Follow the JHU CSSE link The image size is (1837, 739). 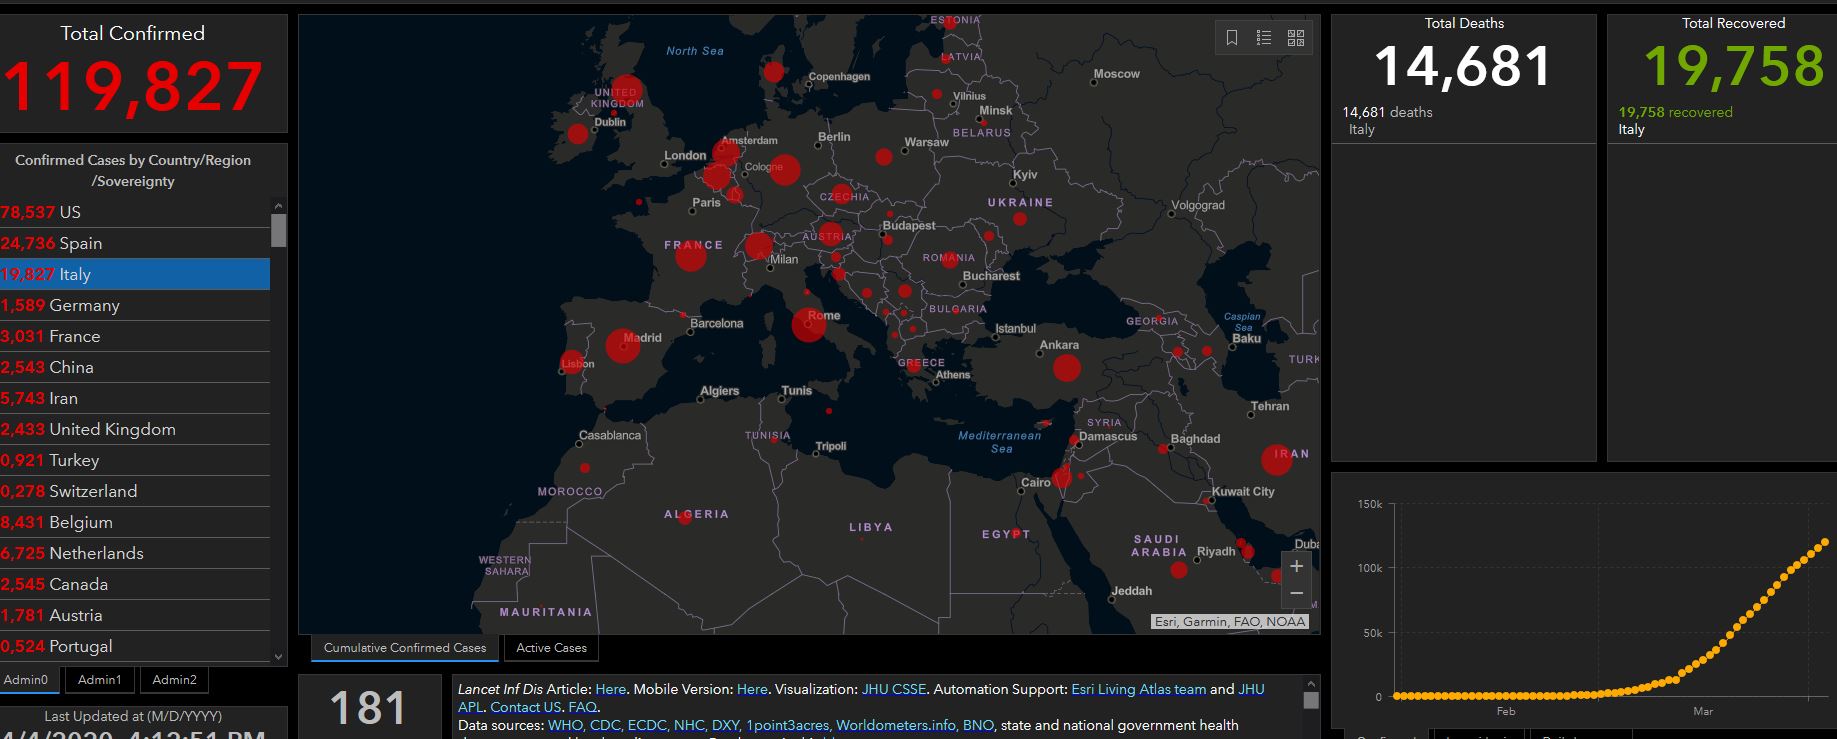[x=894, y=689]
